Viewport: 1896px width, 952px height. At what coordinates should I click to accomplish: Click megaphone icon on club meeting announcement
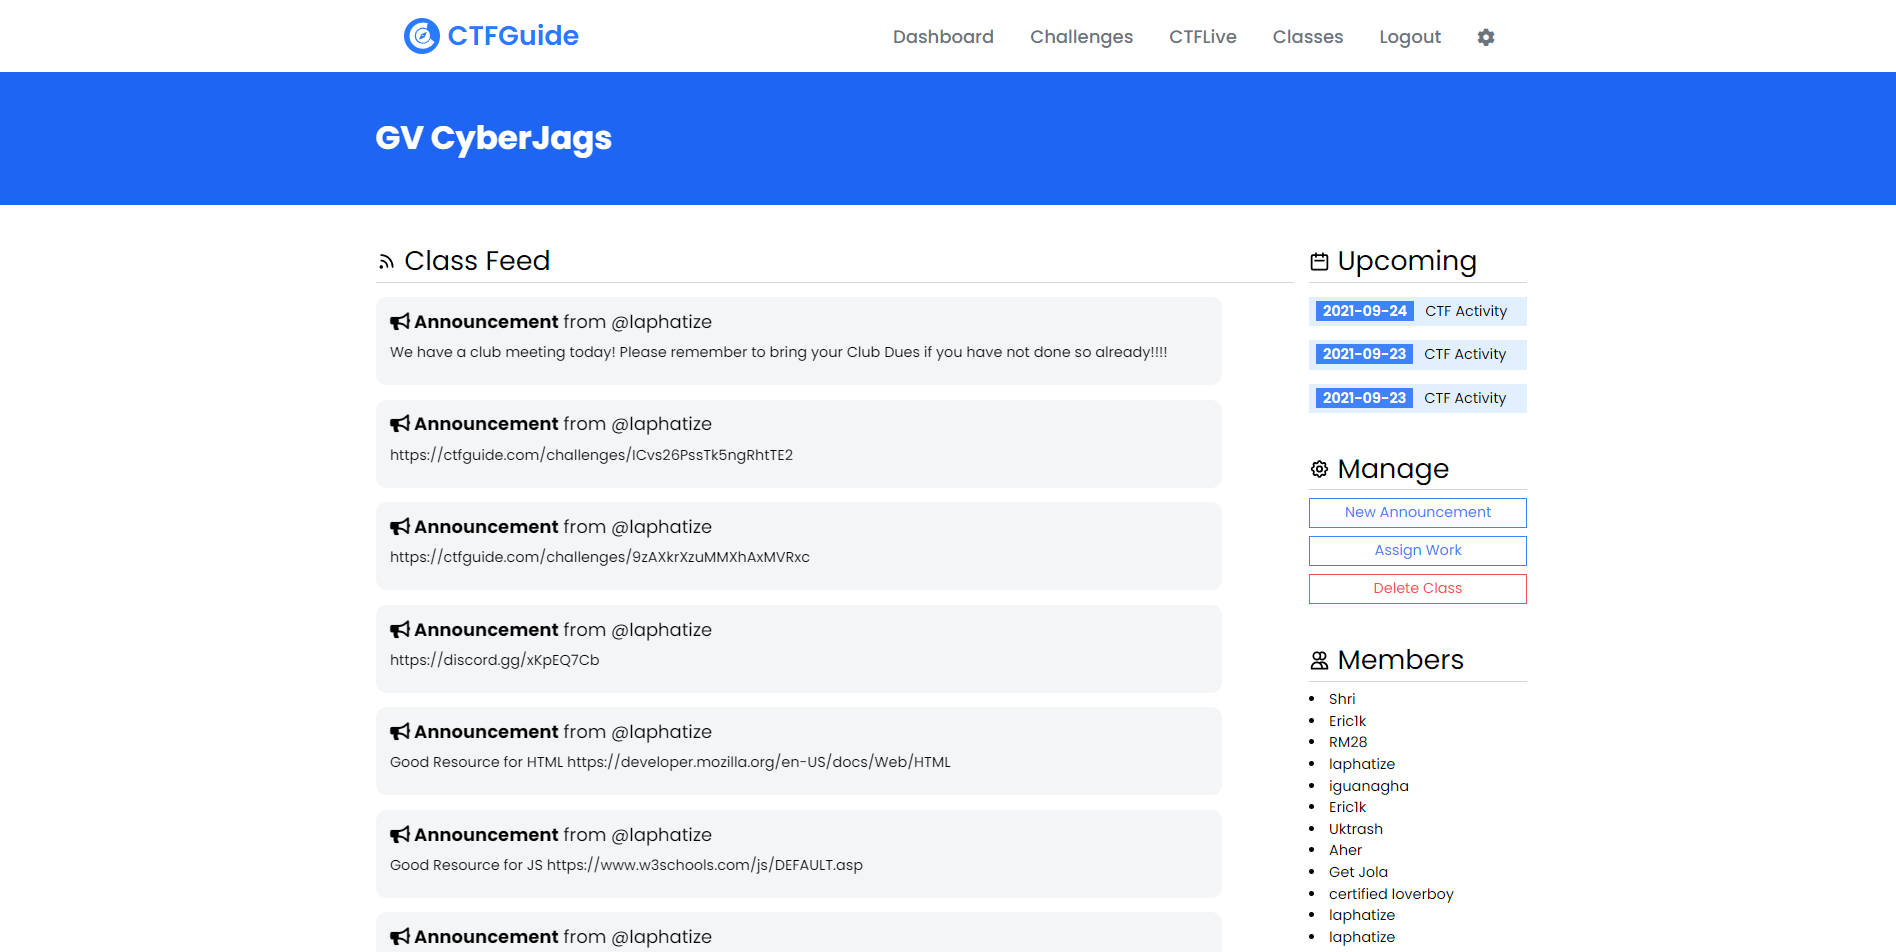point(400,322)
